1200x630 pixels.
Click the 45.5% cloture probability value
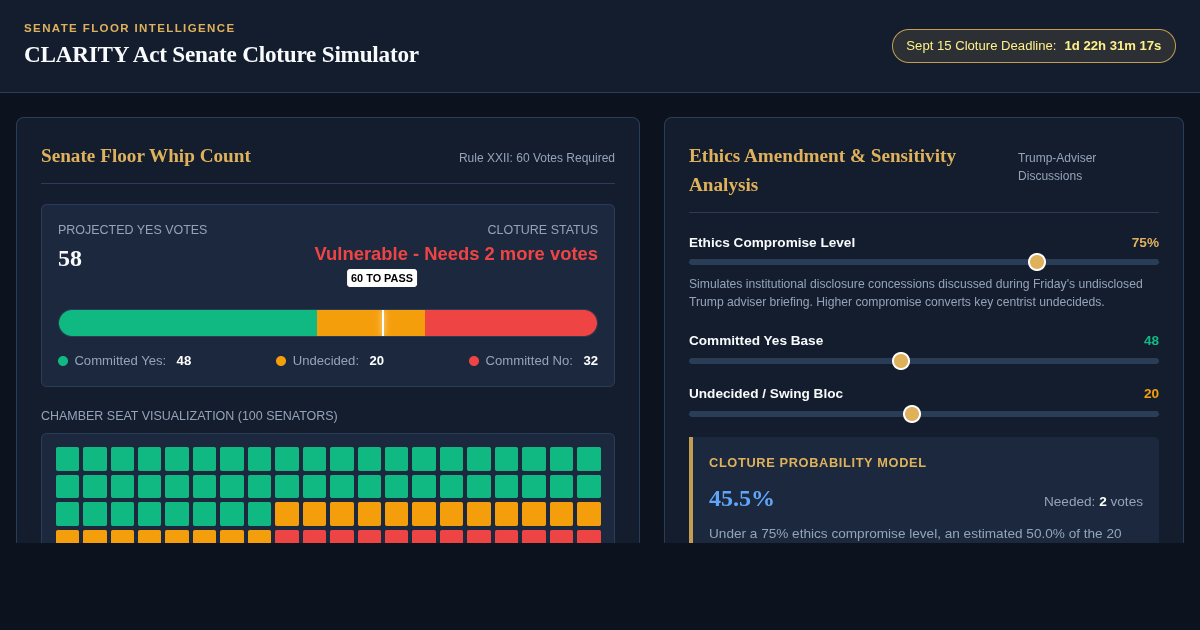click(x=741, y=498)
